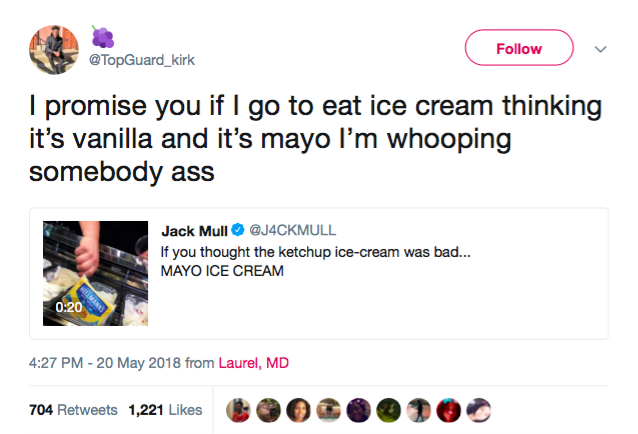
Task: View the 1,221 Likes list
Action: pyautogui.click(x=165, y=410)
